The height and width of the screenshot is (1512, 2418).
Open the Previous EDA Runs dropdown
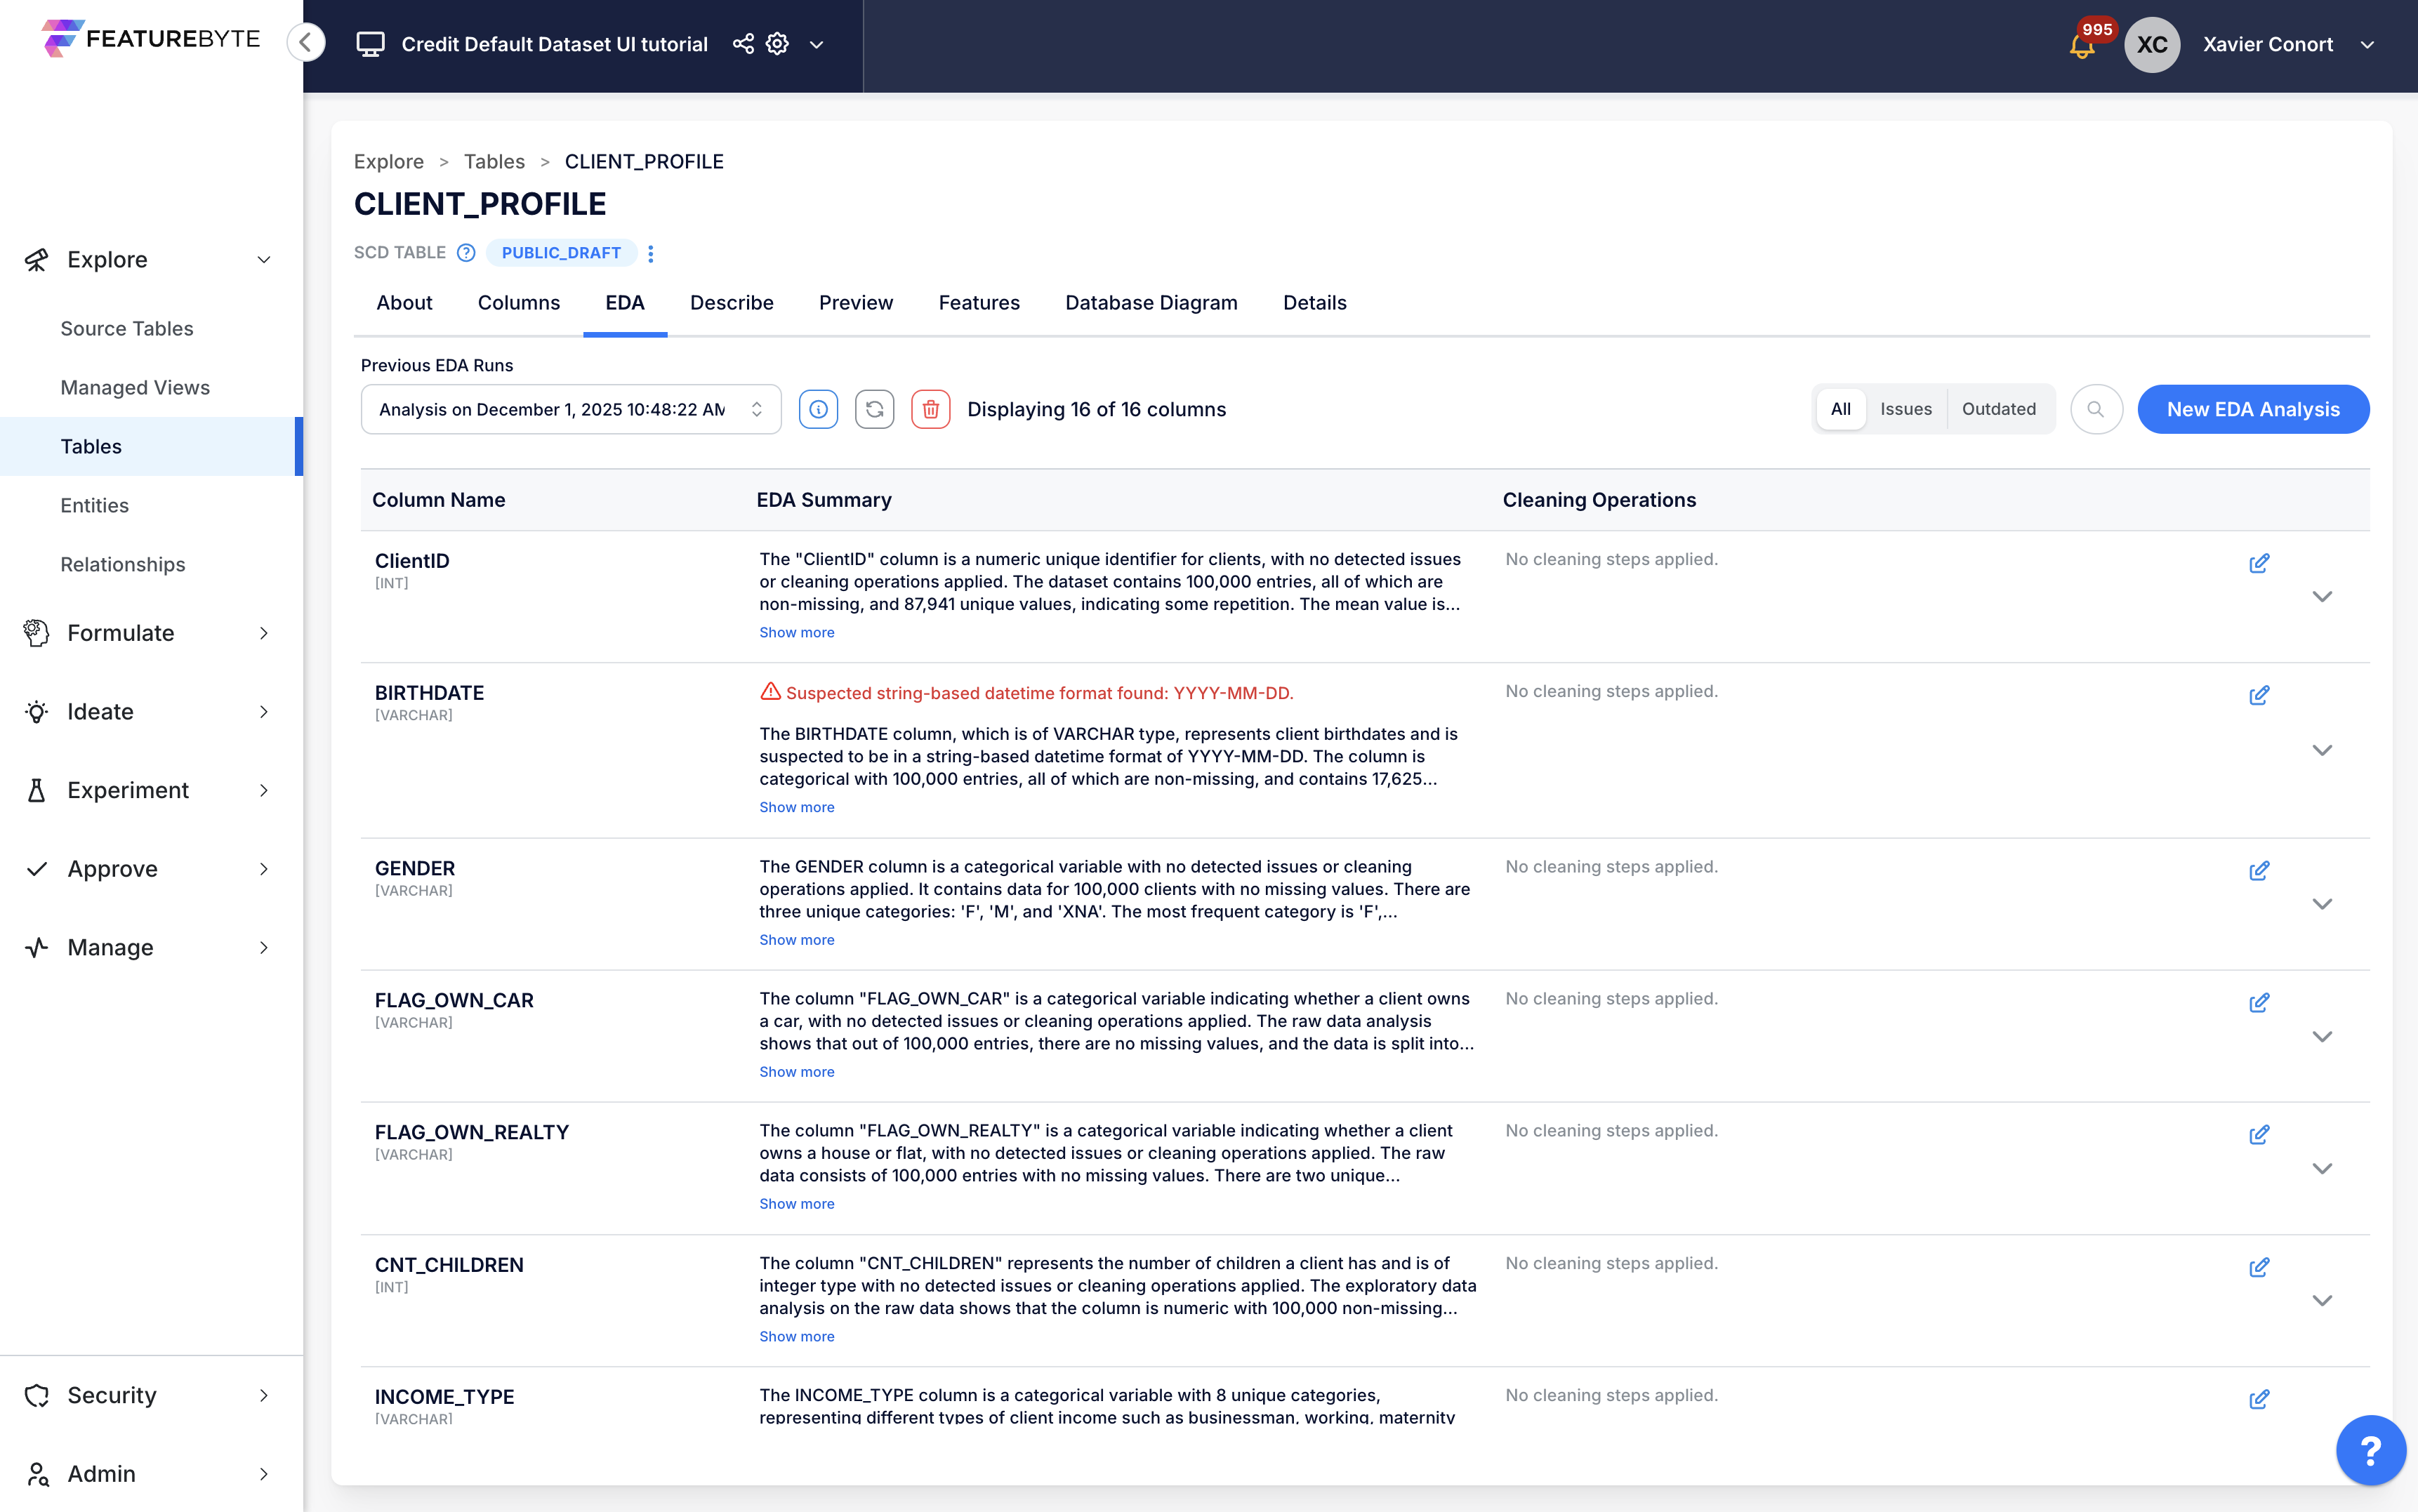click(570, 409)
